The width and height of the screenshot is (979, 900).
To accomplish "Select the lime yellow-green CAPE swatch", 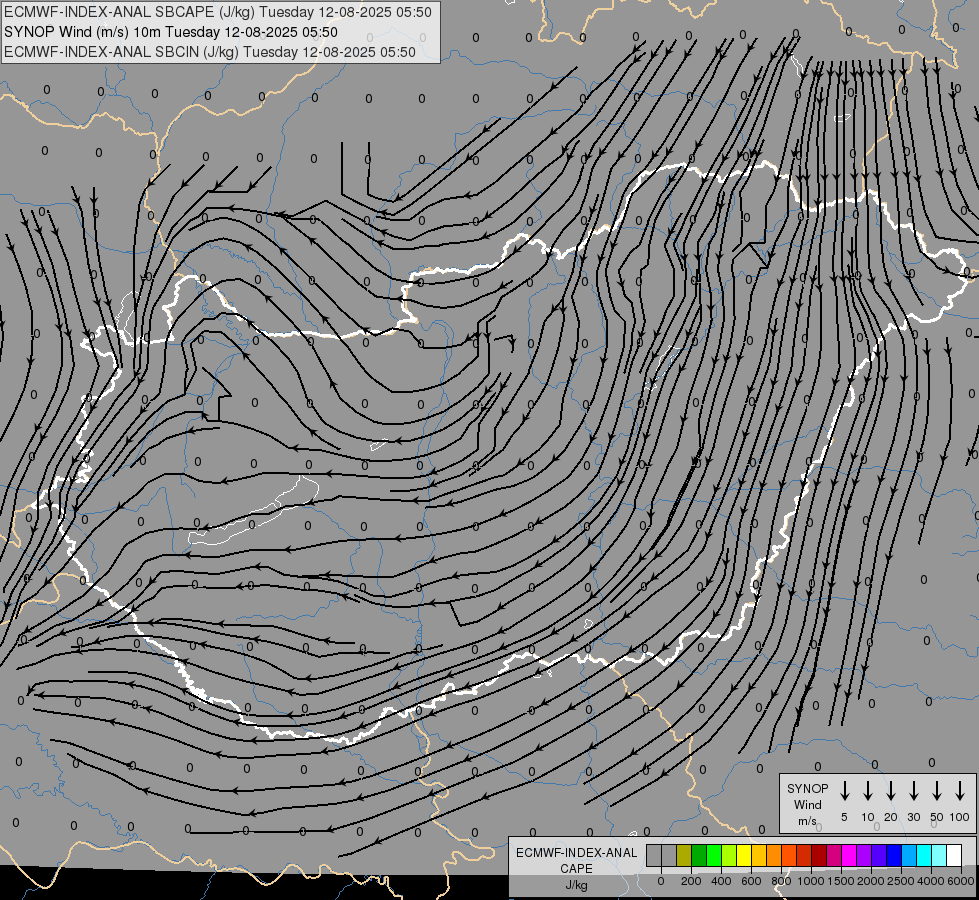I will click(729, 855).
